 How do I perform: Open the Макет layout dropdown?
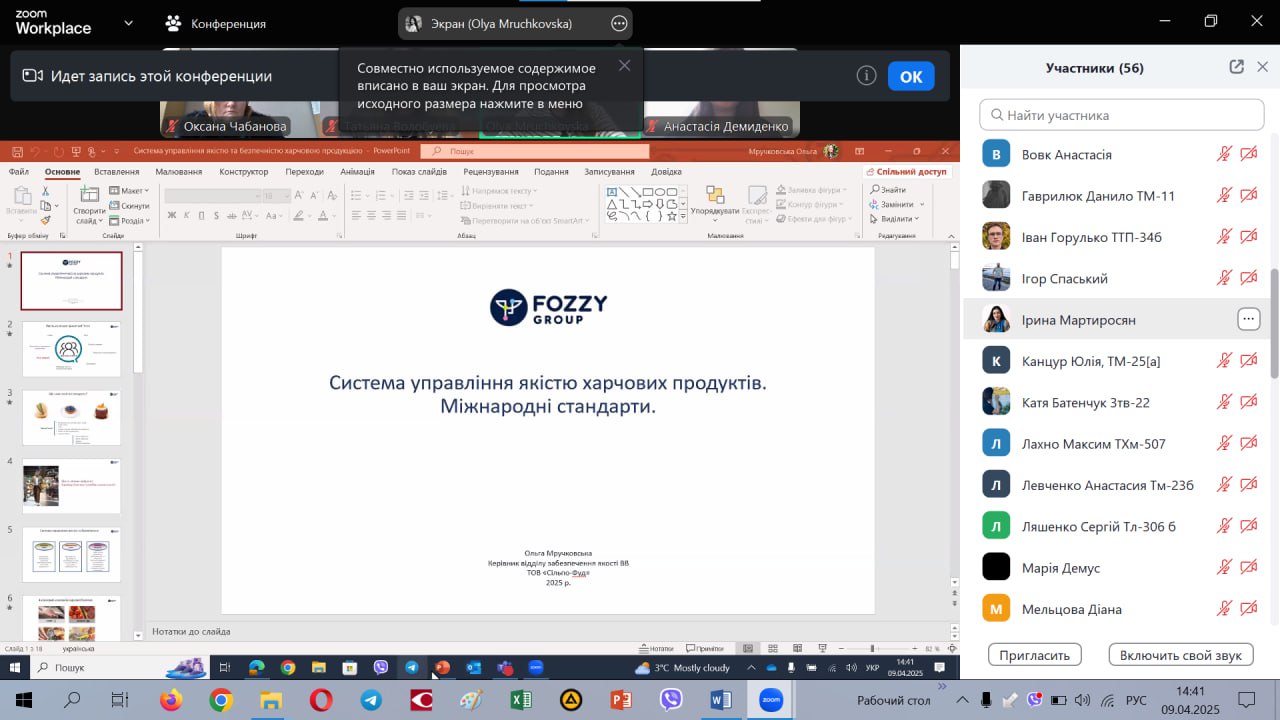[129, 191]
